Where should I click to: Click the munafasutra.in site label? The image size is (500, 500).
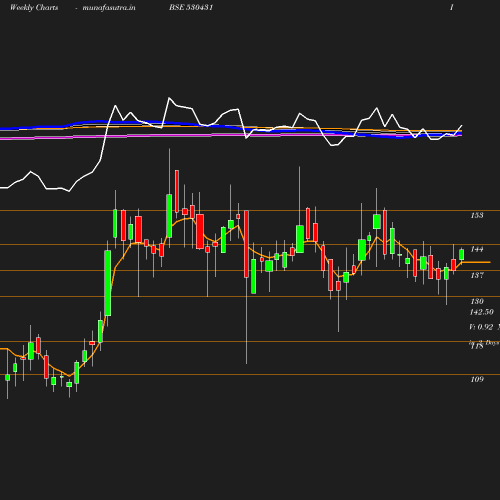coord(109,7)
